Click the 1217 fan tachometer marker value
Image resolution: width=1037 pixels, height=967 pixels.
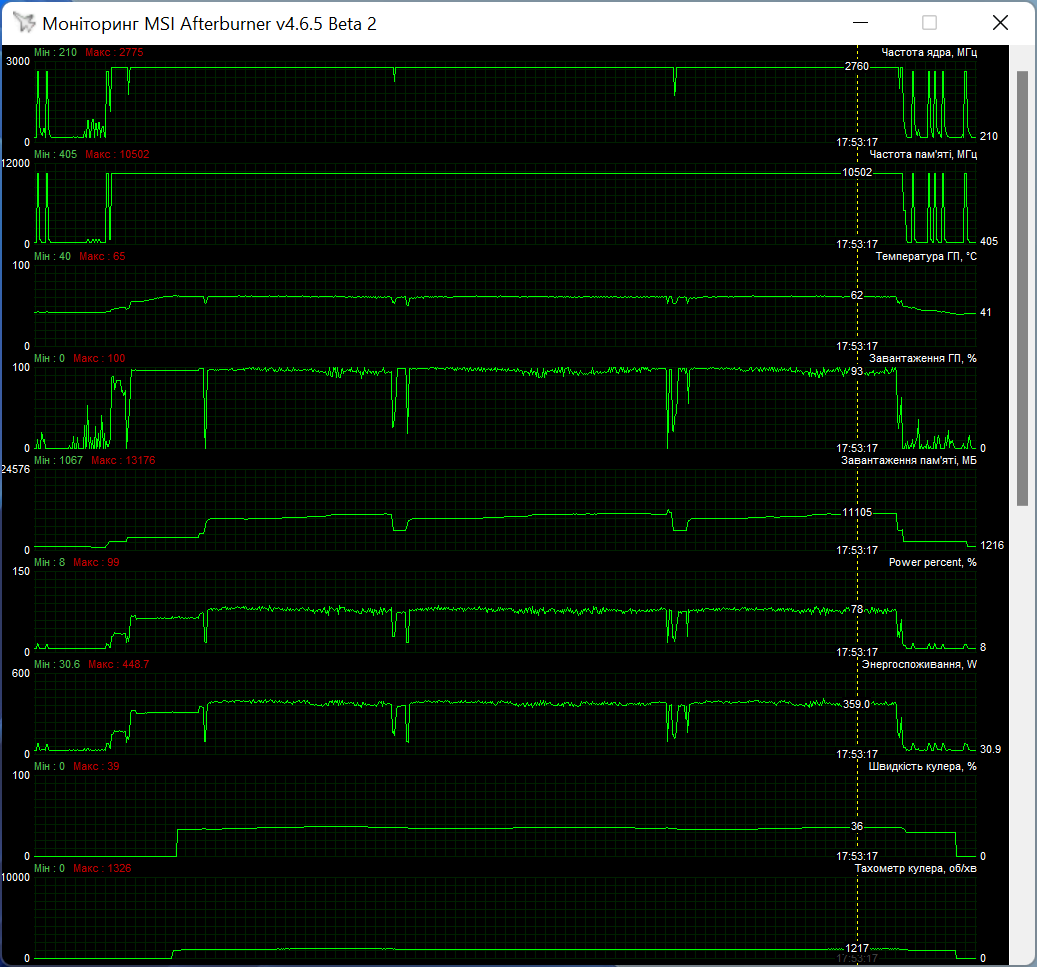(856, 948)
